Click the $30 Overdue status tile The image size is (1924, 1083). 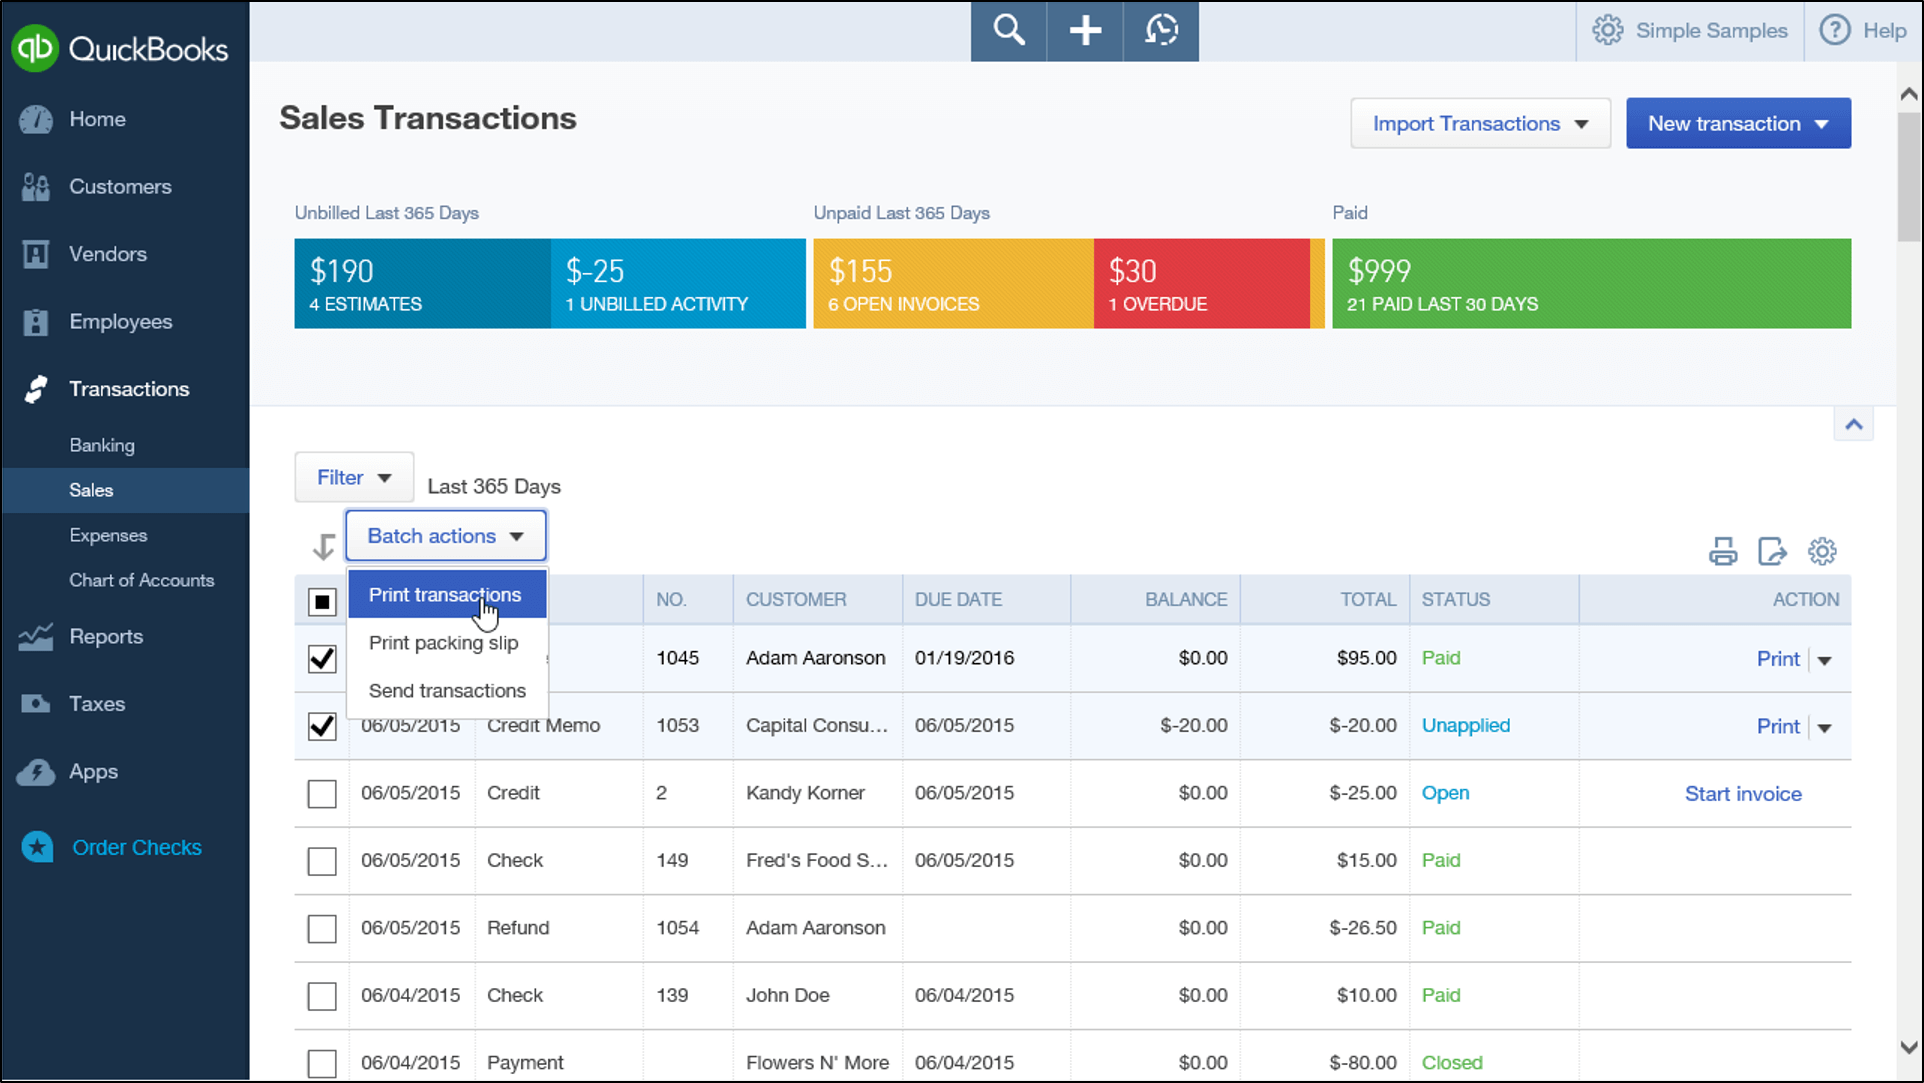click(1201, 283)
